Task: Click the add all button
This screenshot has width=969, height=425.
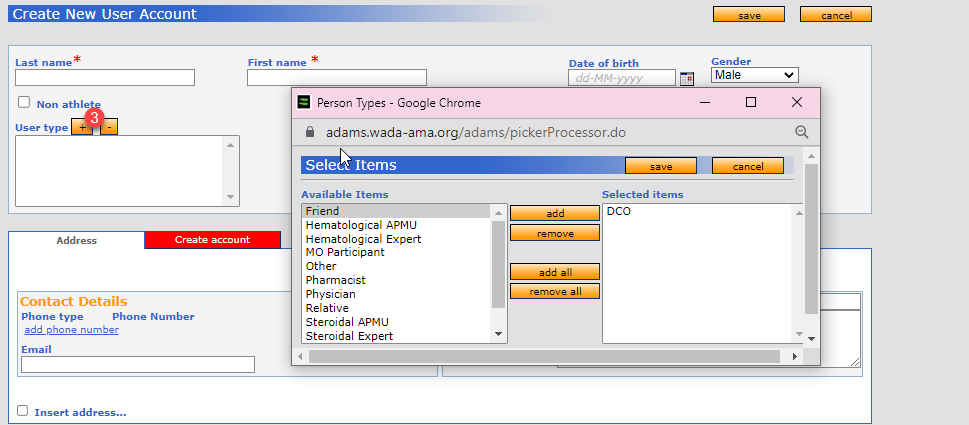Action: pos(555,272)
